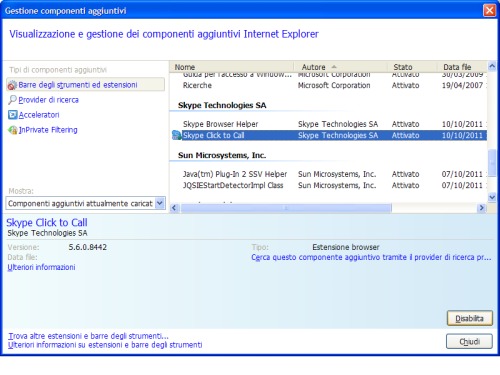Click the vertical scrollbar thumb
This screenshot has height=375, width=500.
coord(492,162)
